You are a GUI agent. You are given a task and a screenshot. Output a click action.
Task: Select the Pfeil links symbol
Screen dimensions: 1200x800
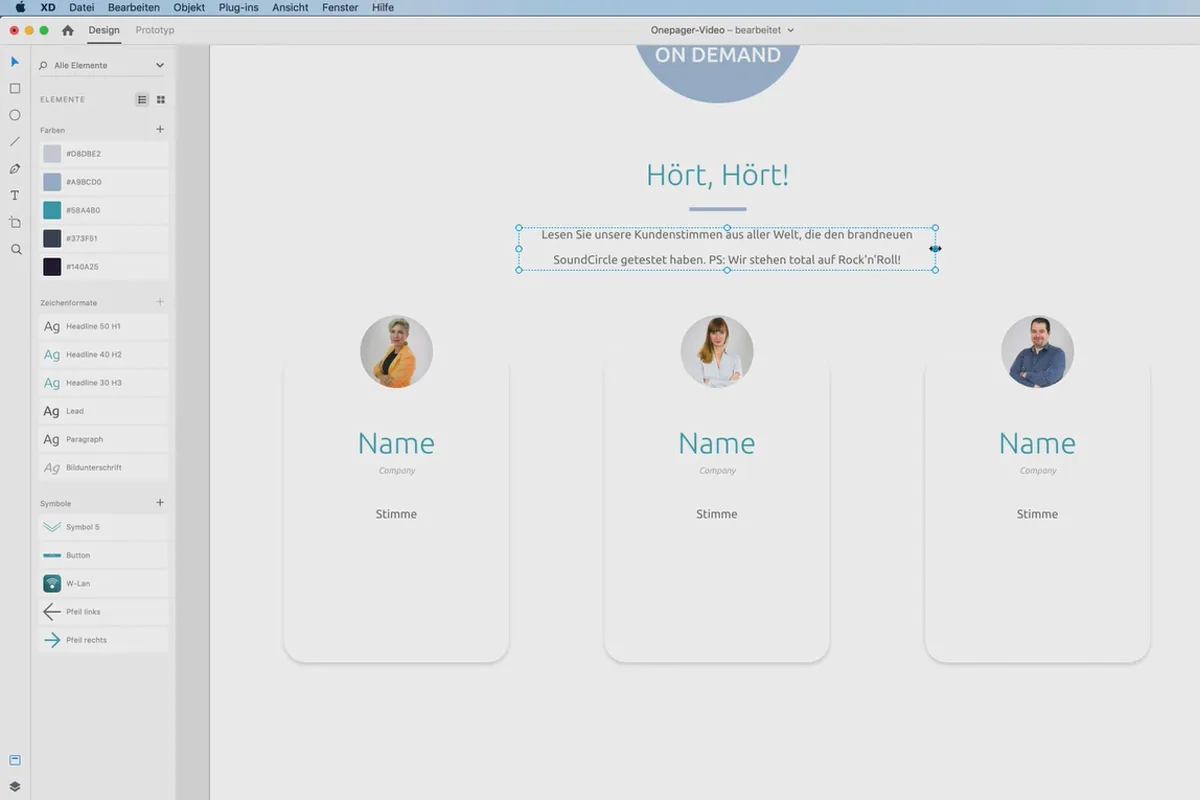point(104,612)
